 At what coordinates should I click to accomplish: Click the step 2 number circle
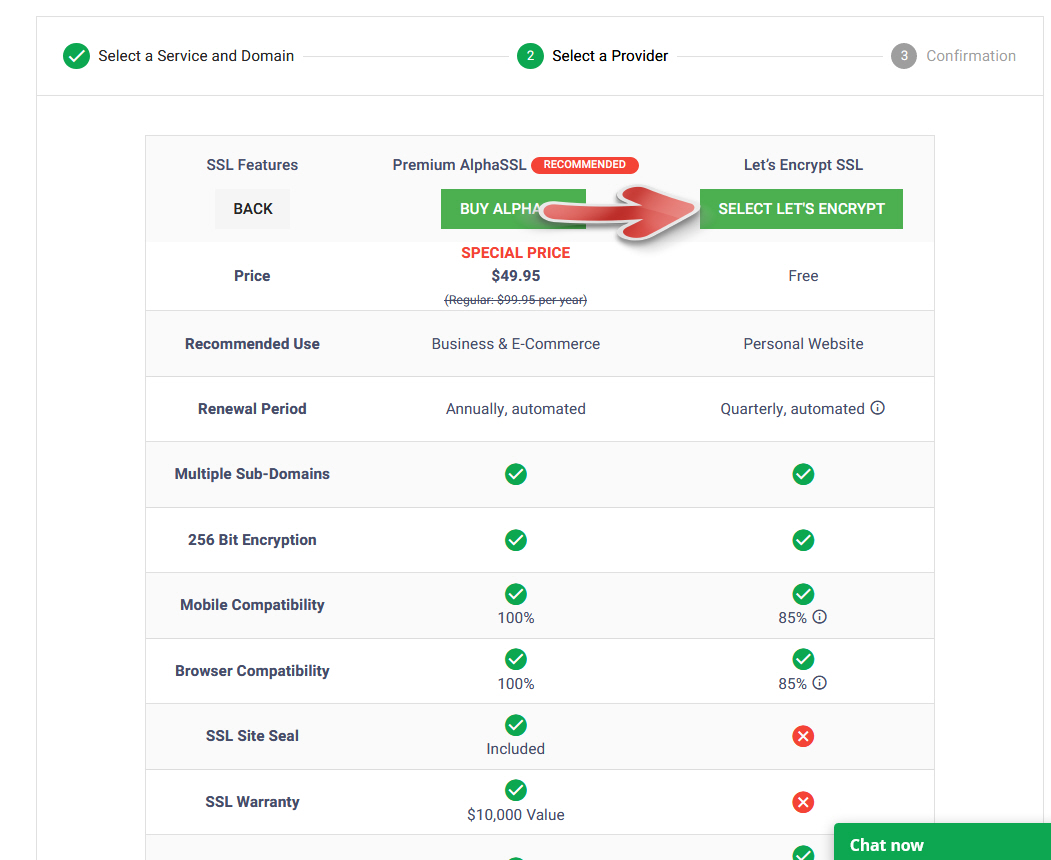click(x=530, y=56)
